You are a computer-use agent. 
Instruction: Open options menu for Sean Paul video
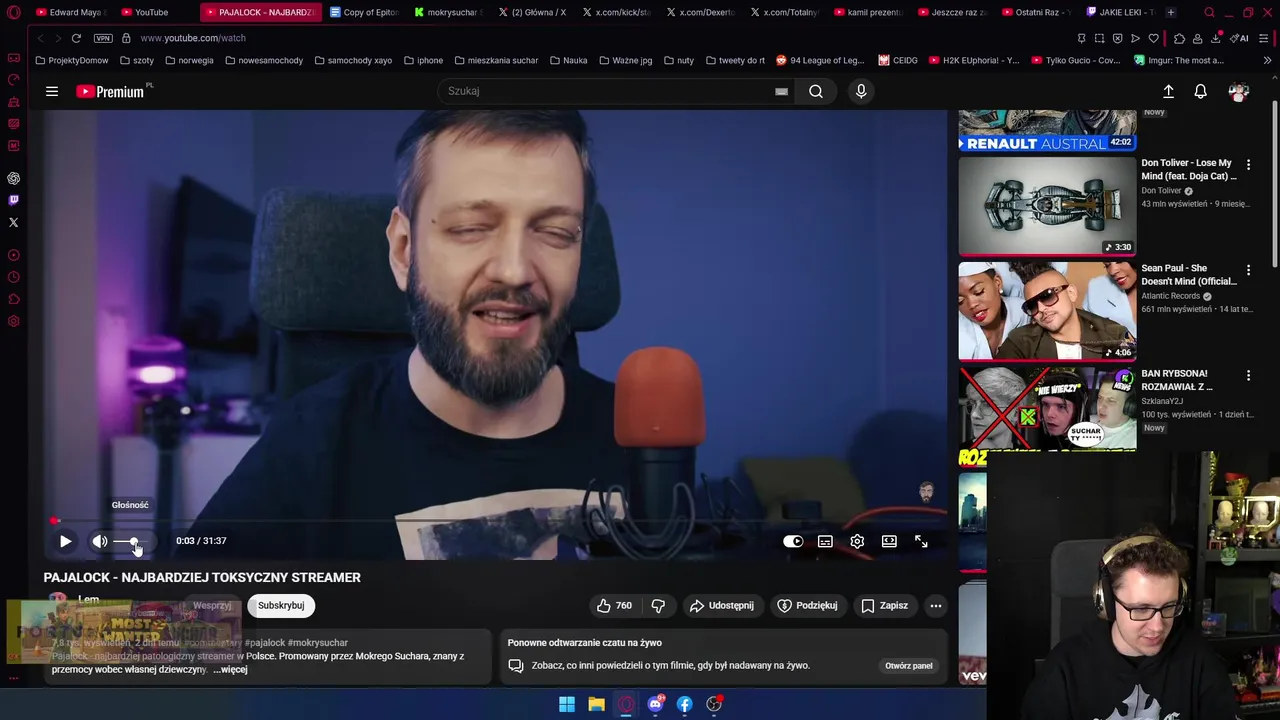tap(1248, 269)
